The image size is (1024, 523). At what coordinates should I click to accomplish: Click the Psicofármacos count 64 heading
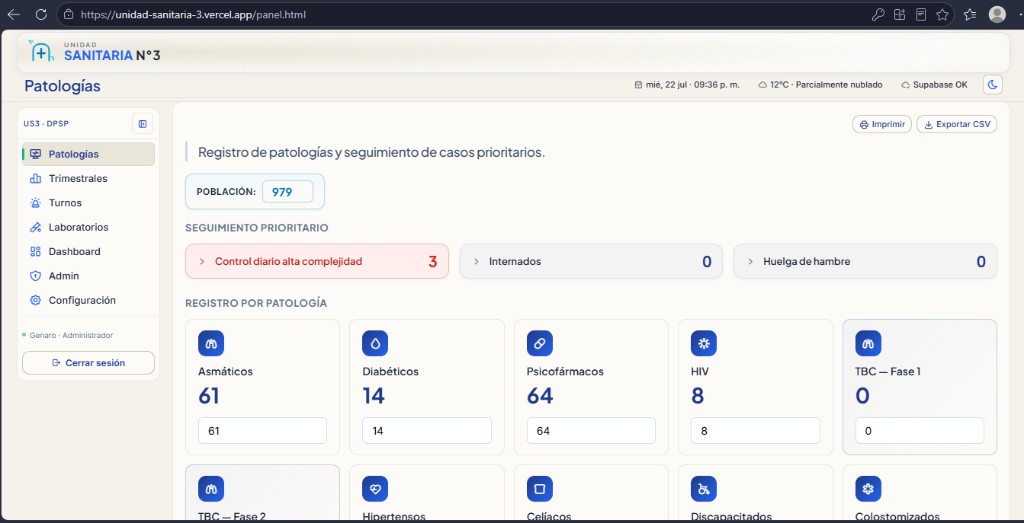pyautogui.click(x=540, y=396)
